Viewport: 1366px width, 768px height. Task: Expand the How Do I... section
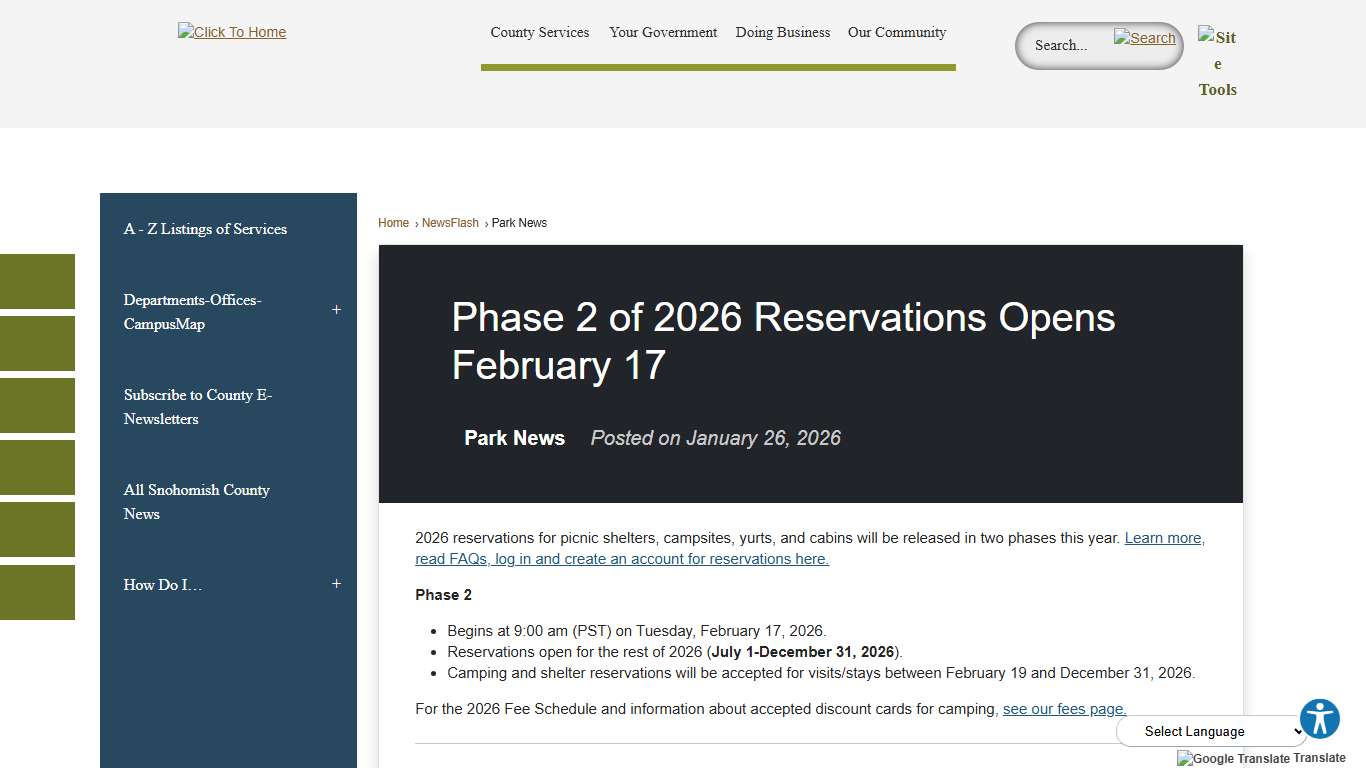[336, 583]
